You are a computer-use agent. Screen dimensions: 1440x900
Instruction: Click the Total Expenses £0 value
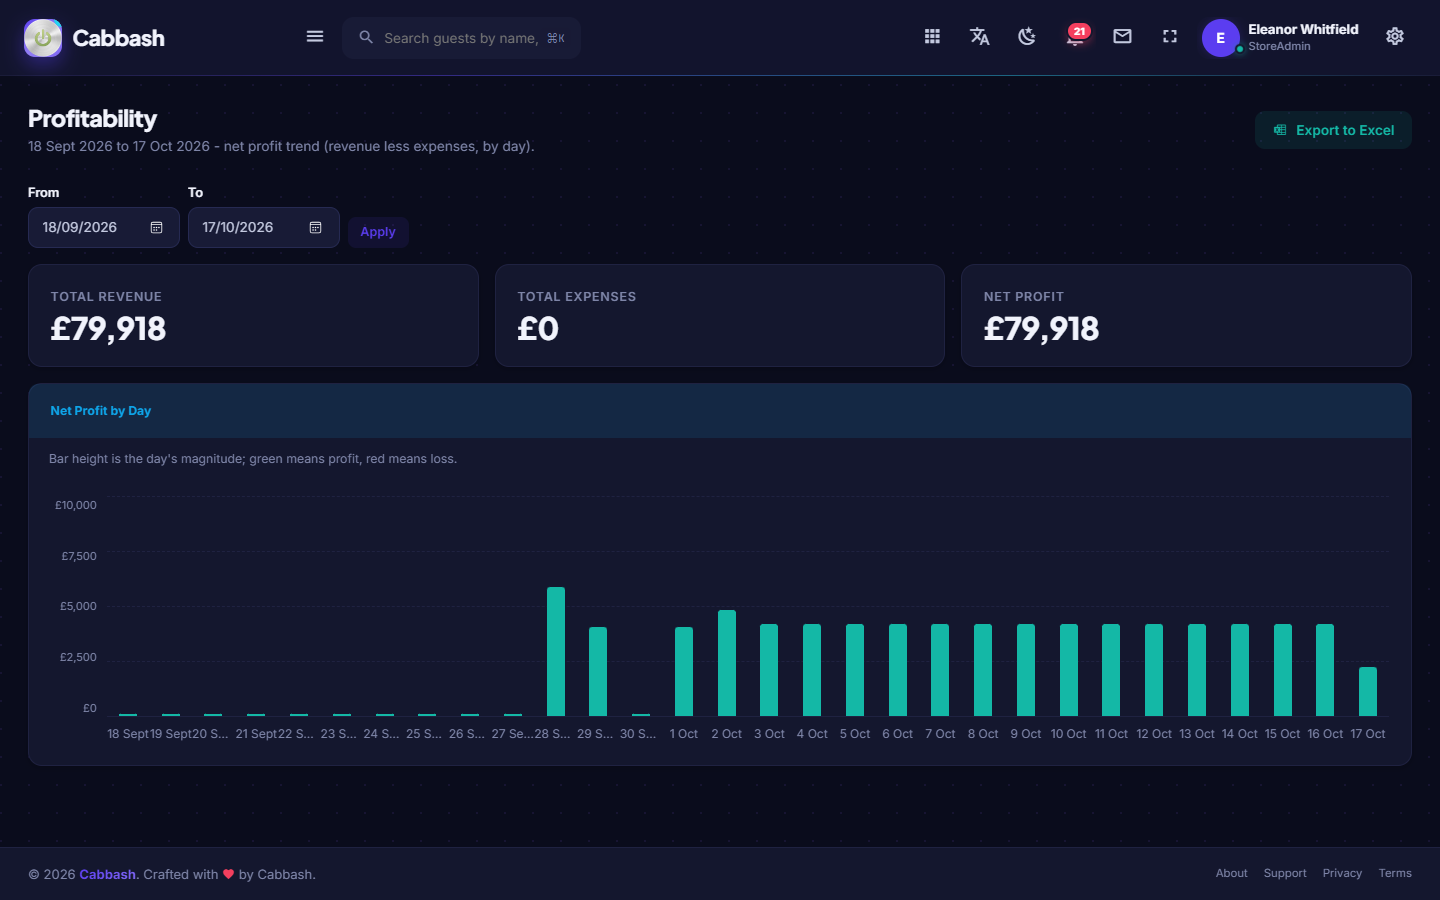538,329
